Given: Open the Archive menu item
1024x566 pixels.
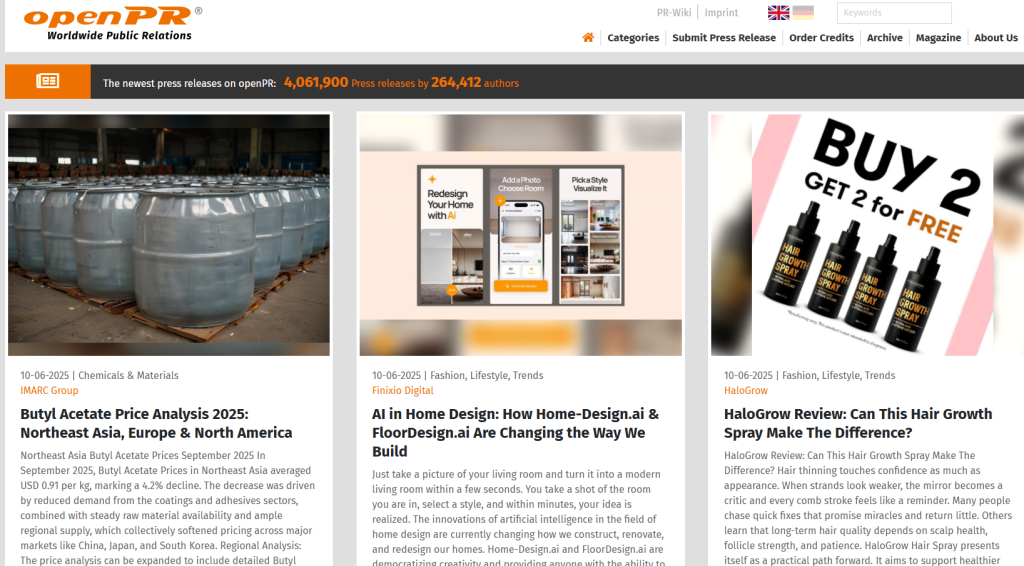Looking at the screenshot, I should (884, 38).
